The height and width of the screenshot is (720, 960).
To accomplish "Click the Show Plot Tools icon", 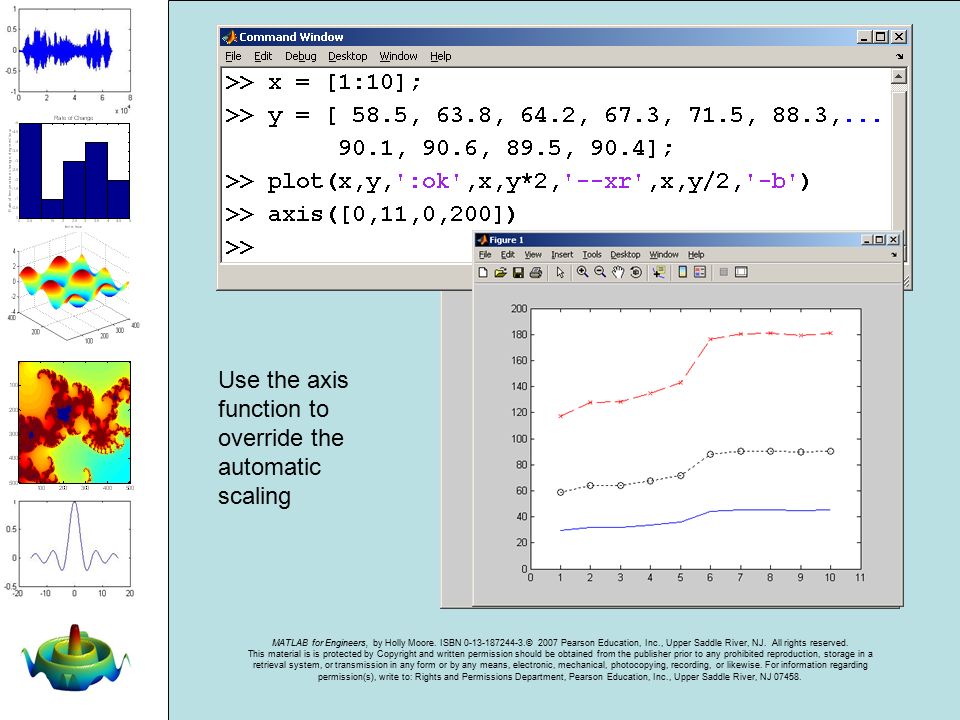I will tap(741, 272).
